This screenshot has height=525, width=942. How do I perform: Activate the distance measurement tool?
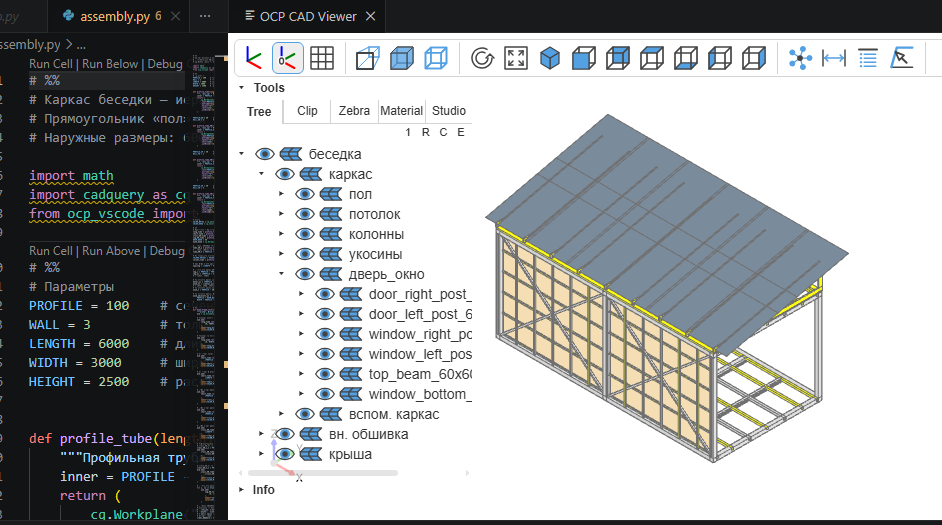(834, 58)
